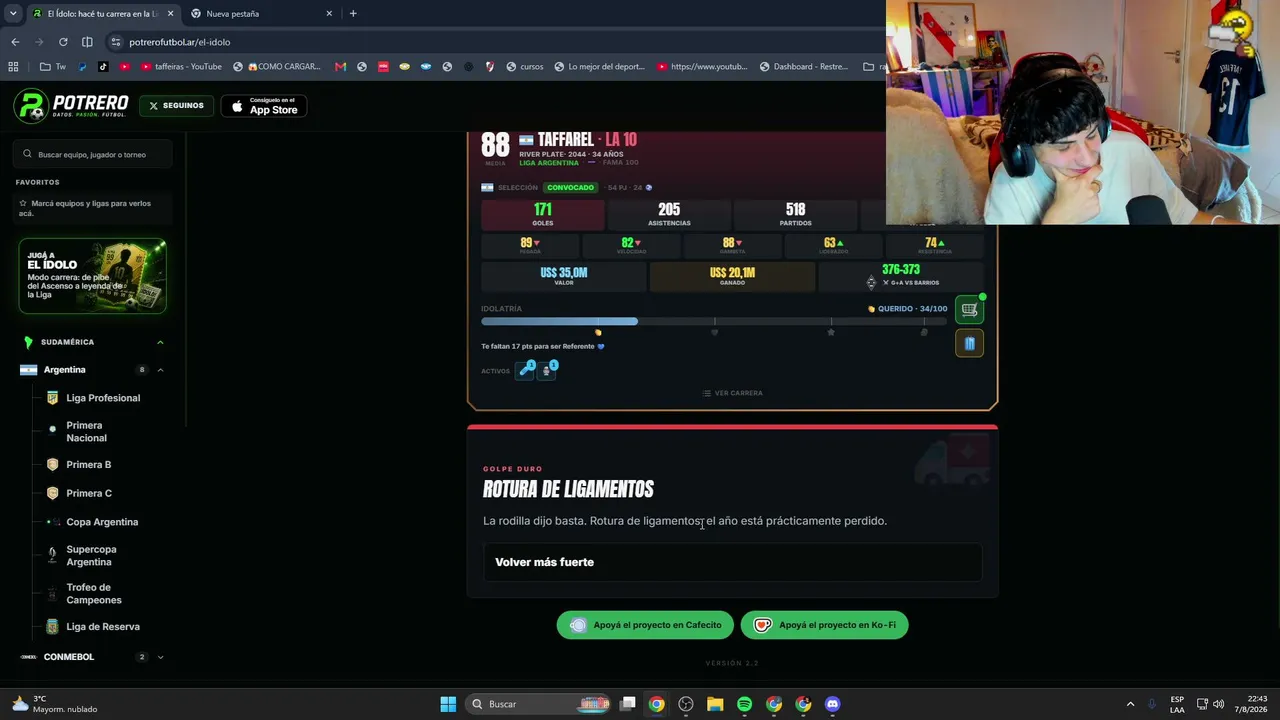View site information for potrerofutbol.ar

coord(116,42)
